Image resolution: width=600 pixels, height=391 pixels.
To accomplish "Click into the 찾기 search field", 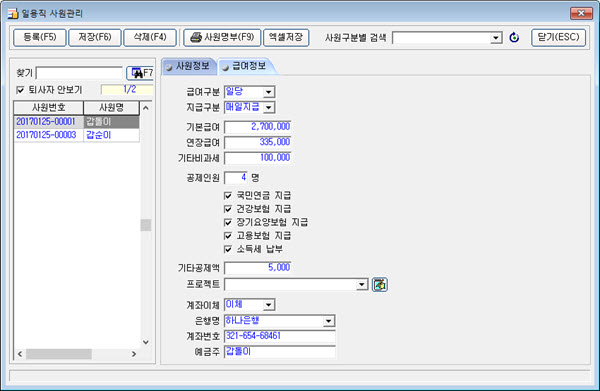I will 79,73.
